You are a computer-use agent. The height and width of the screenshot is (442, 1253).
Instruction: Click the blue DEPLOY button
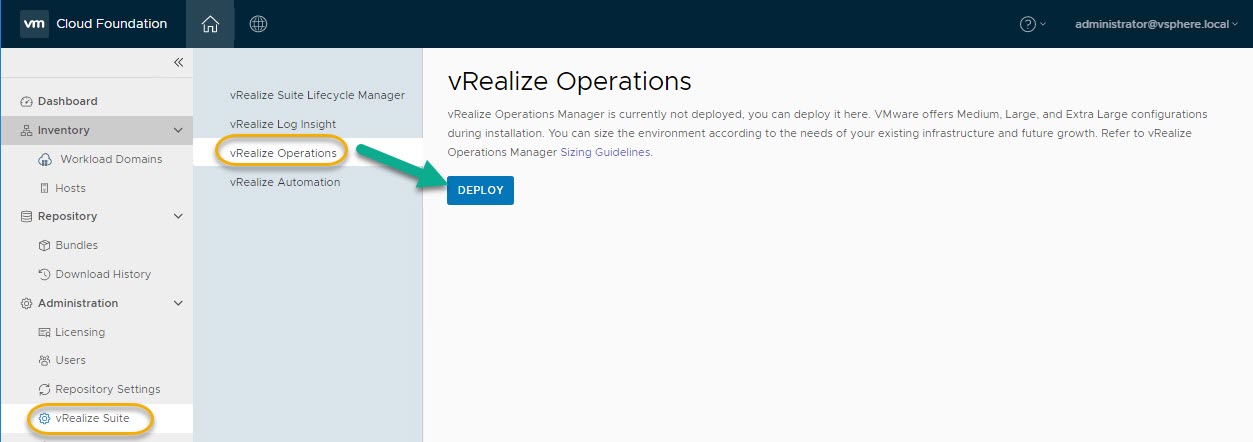pyautogui.click(x=480, y=190)
